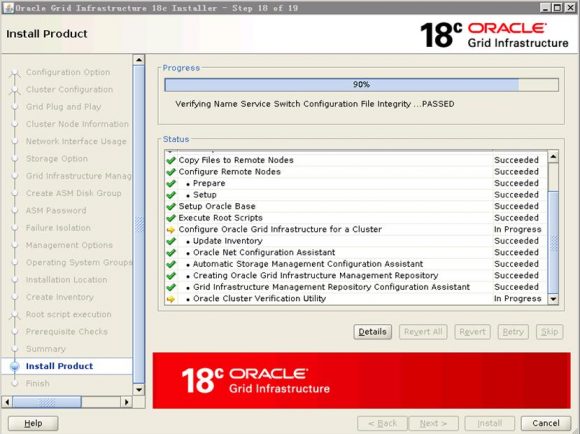Click green checkmark beside Copy Files to Remote Nodes
Image resolution: width=580 pixels, height=434 pixels.
pos(171,160)
